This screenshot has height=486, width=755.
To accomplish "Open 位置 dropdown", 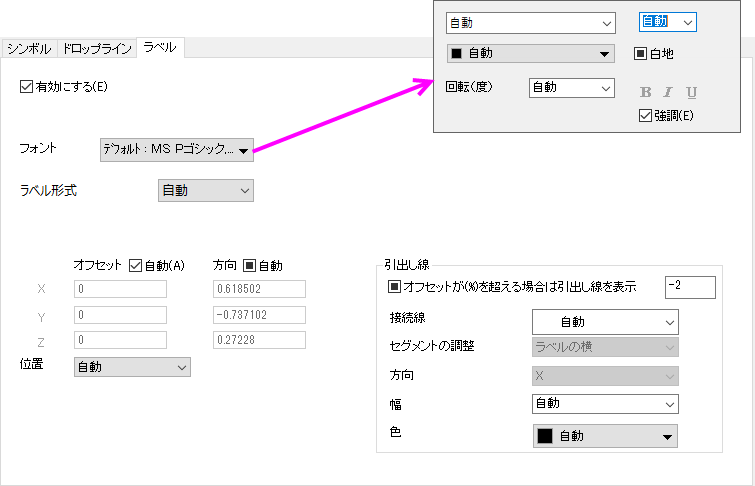I will click(132, 367).
